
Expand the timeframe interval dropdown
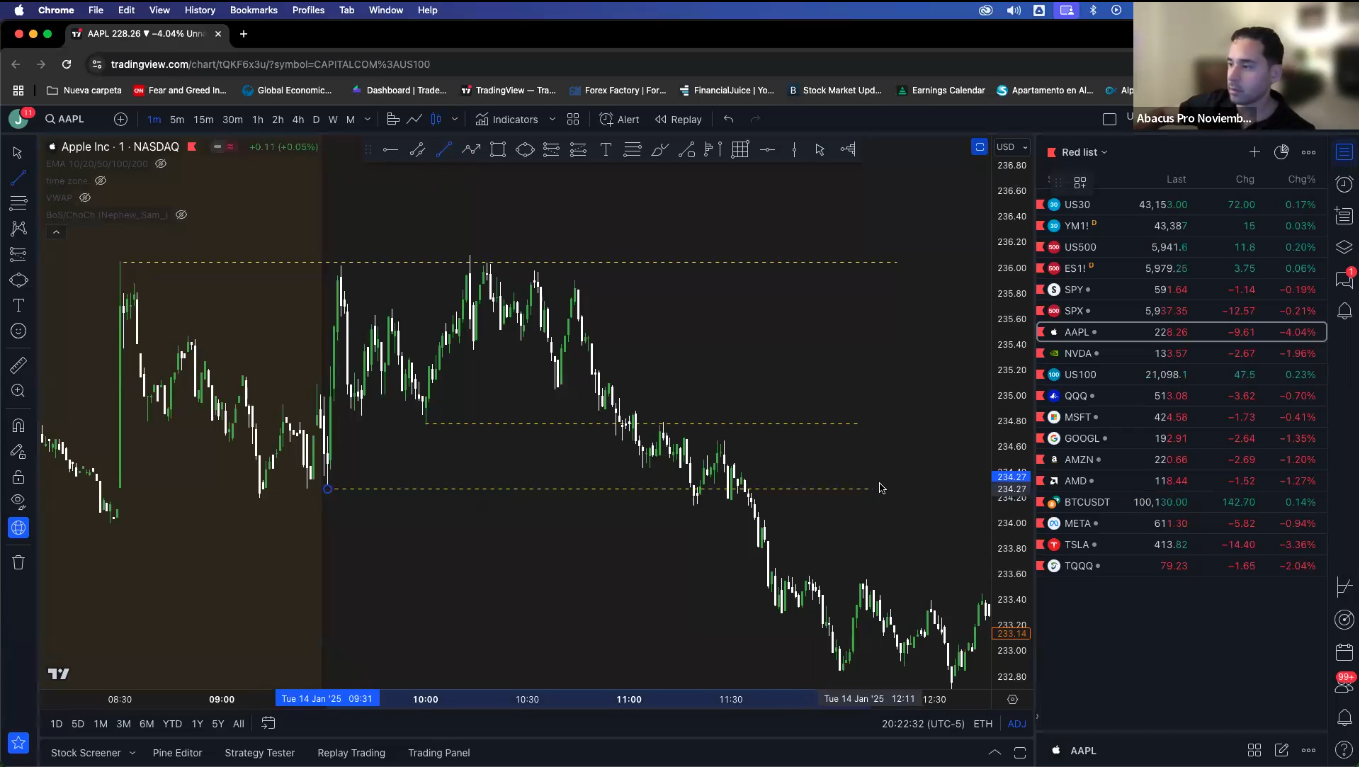click(367, 119)
